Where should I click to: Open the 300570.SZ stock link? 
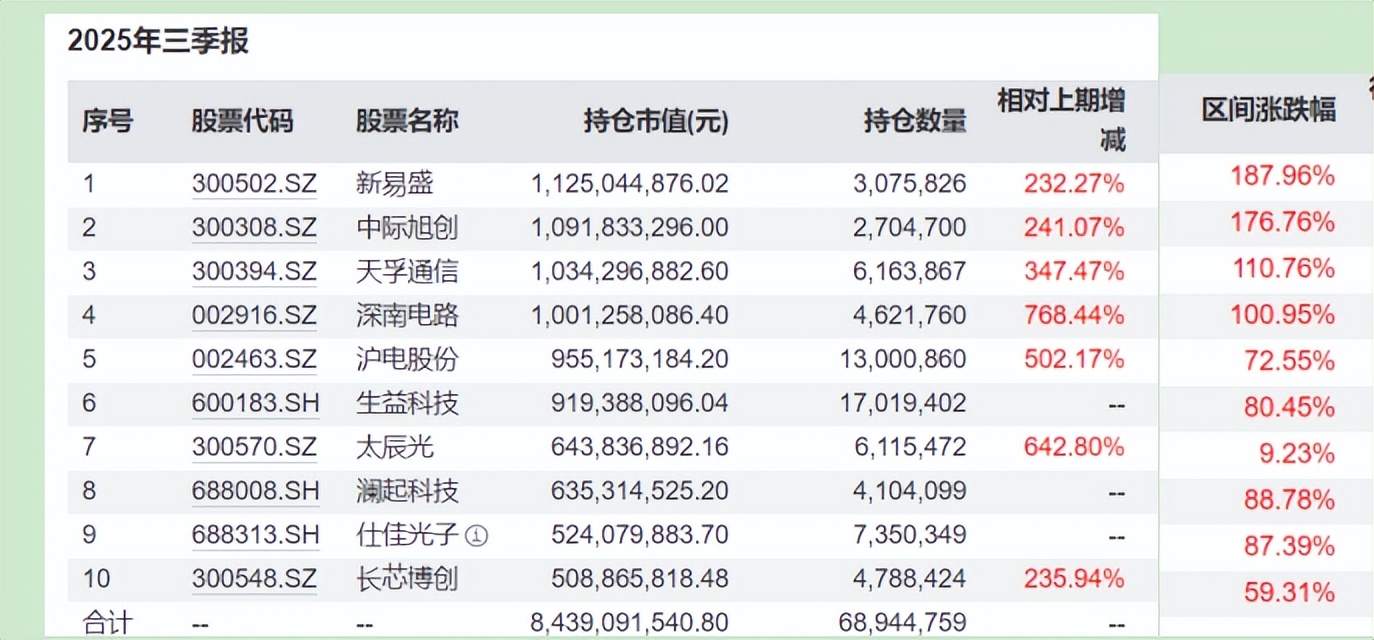tap(254, 447)
